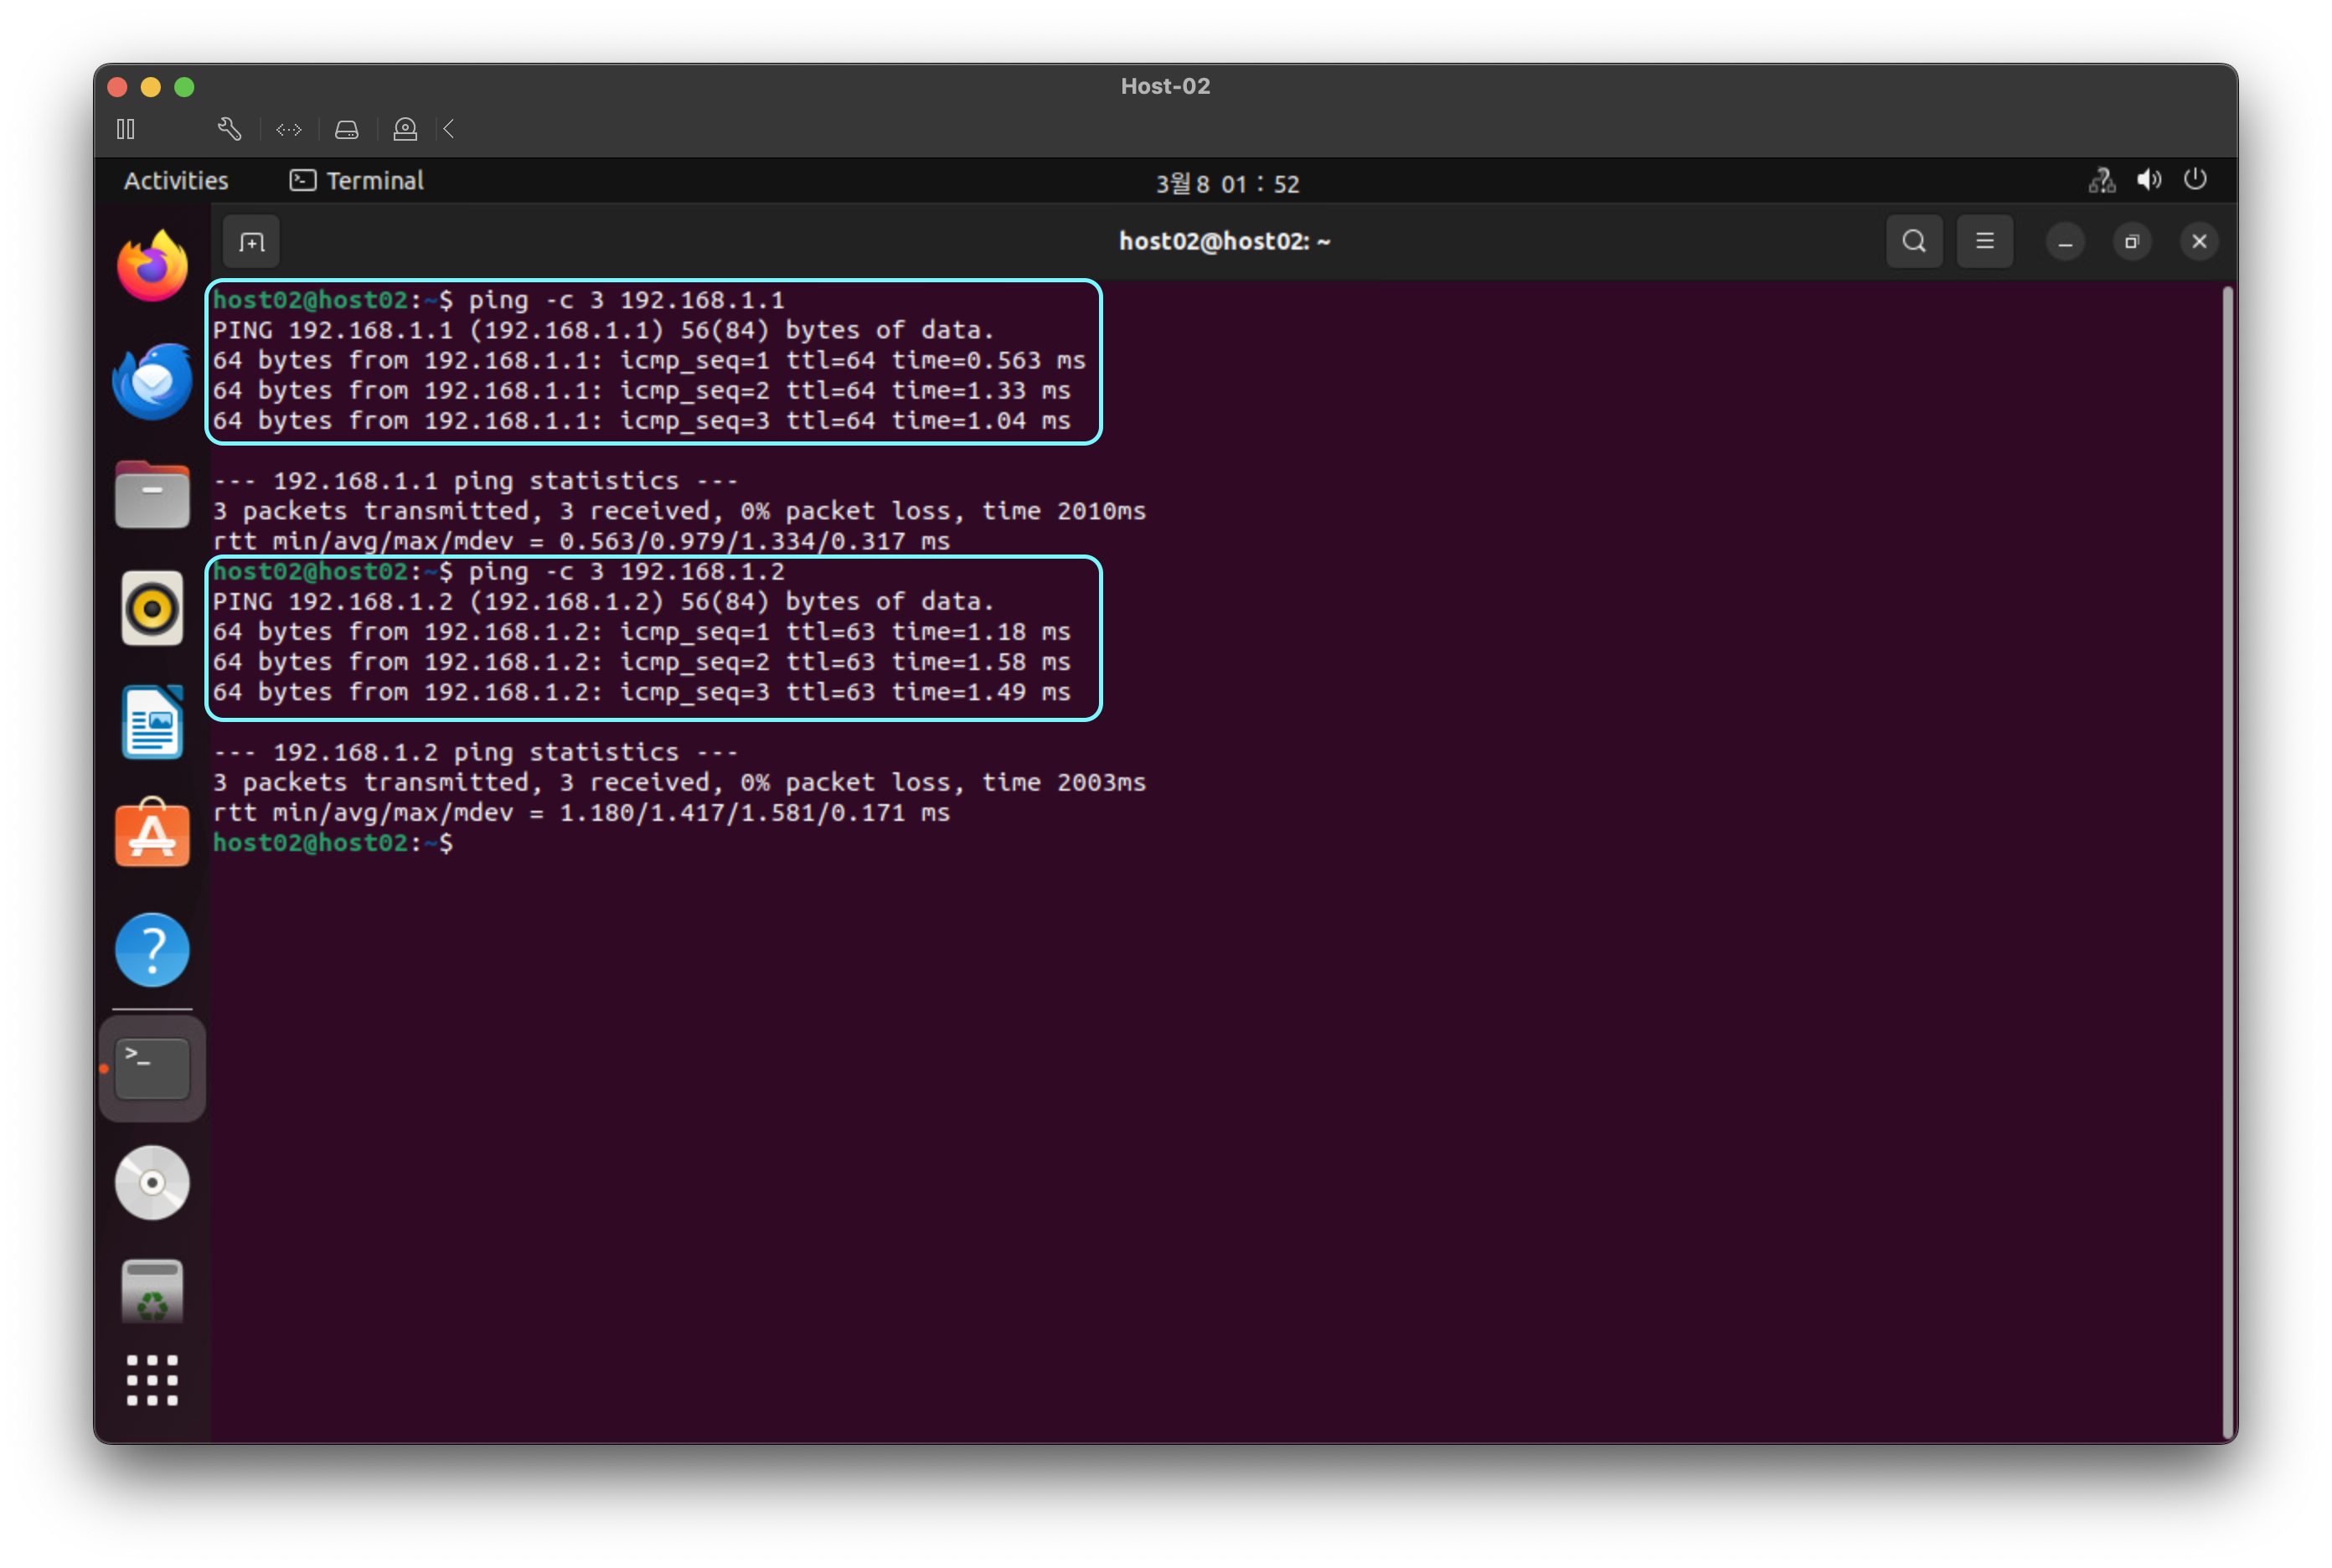Open Activities overview
Image resolution: width=2332 pixels, height=1568 pixels.
pos(176,181)
